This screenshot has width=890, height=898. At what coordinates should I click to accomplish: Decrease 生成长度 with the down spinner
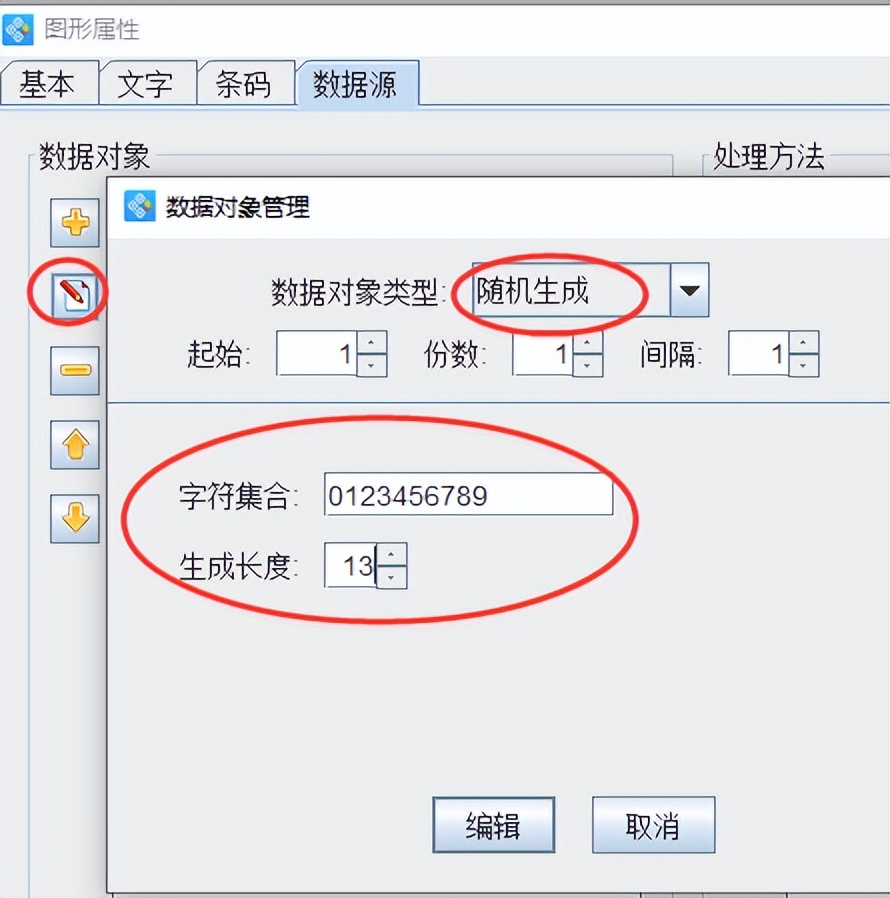(392, 577)
